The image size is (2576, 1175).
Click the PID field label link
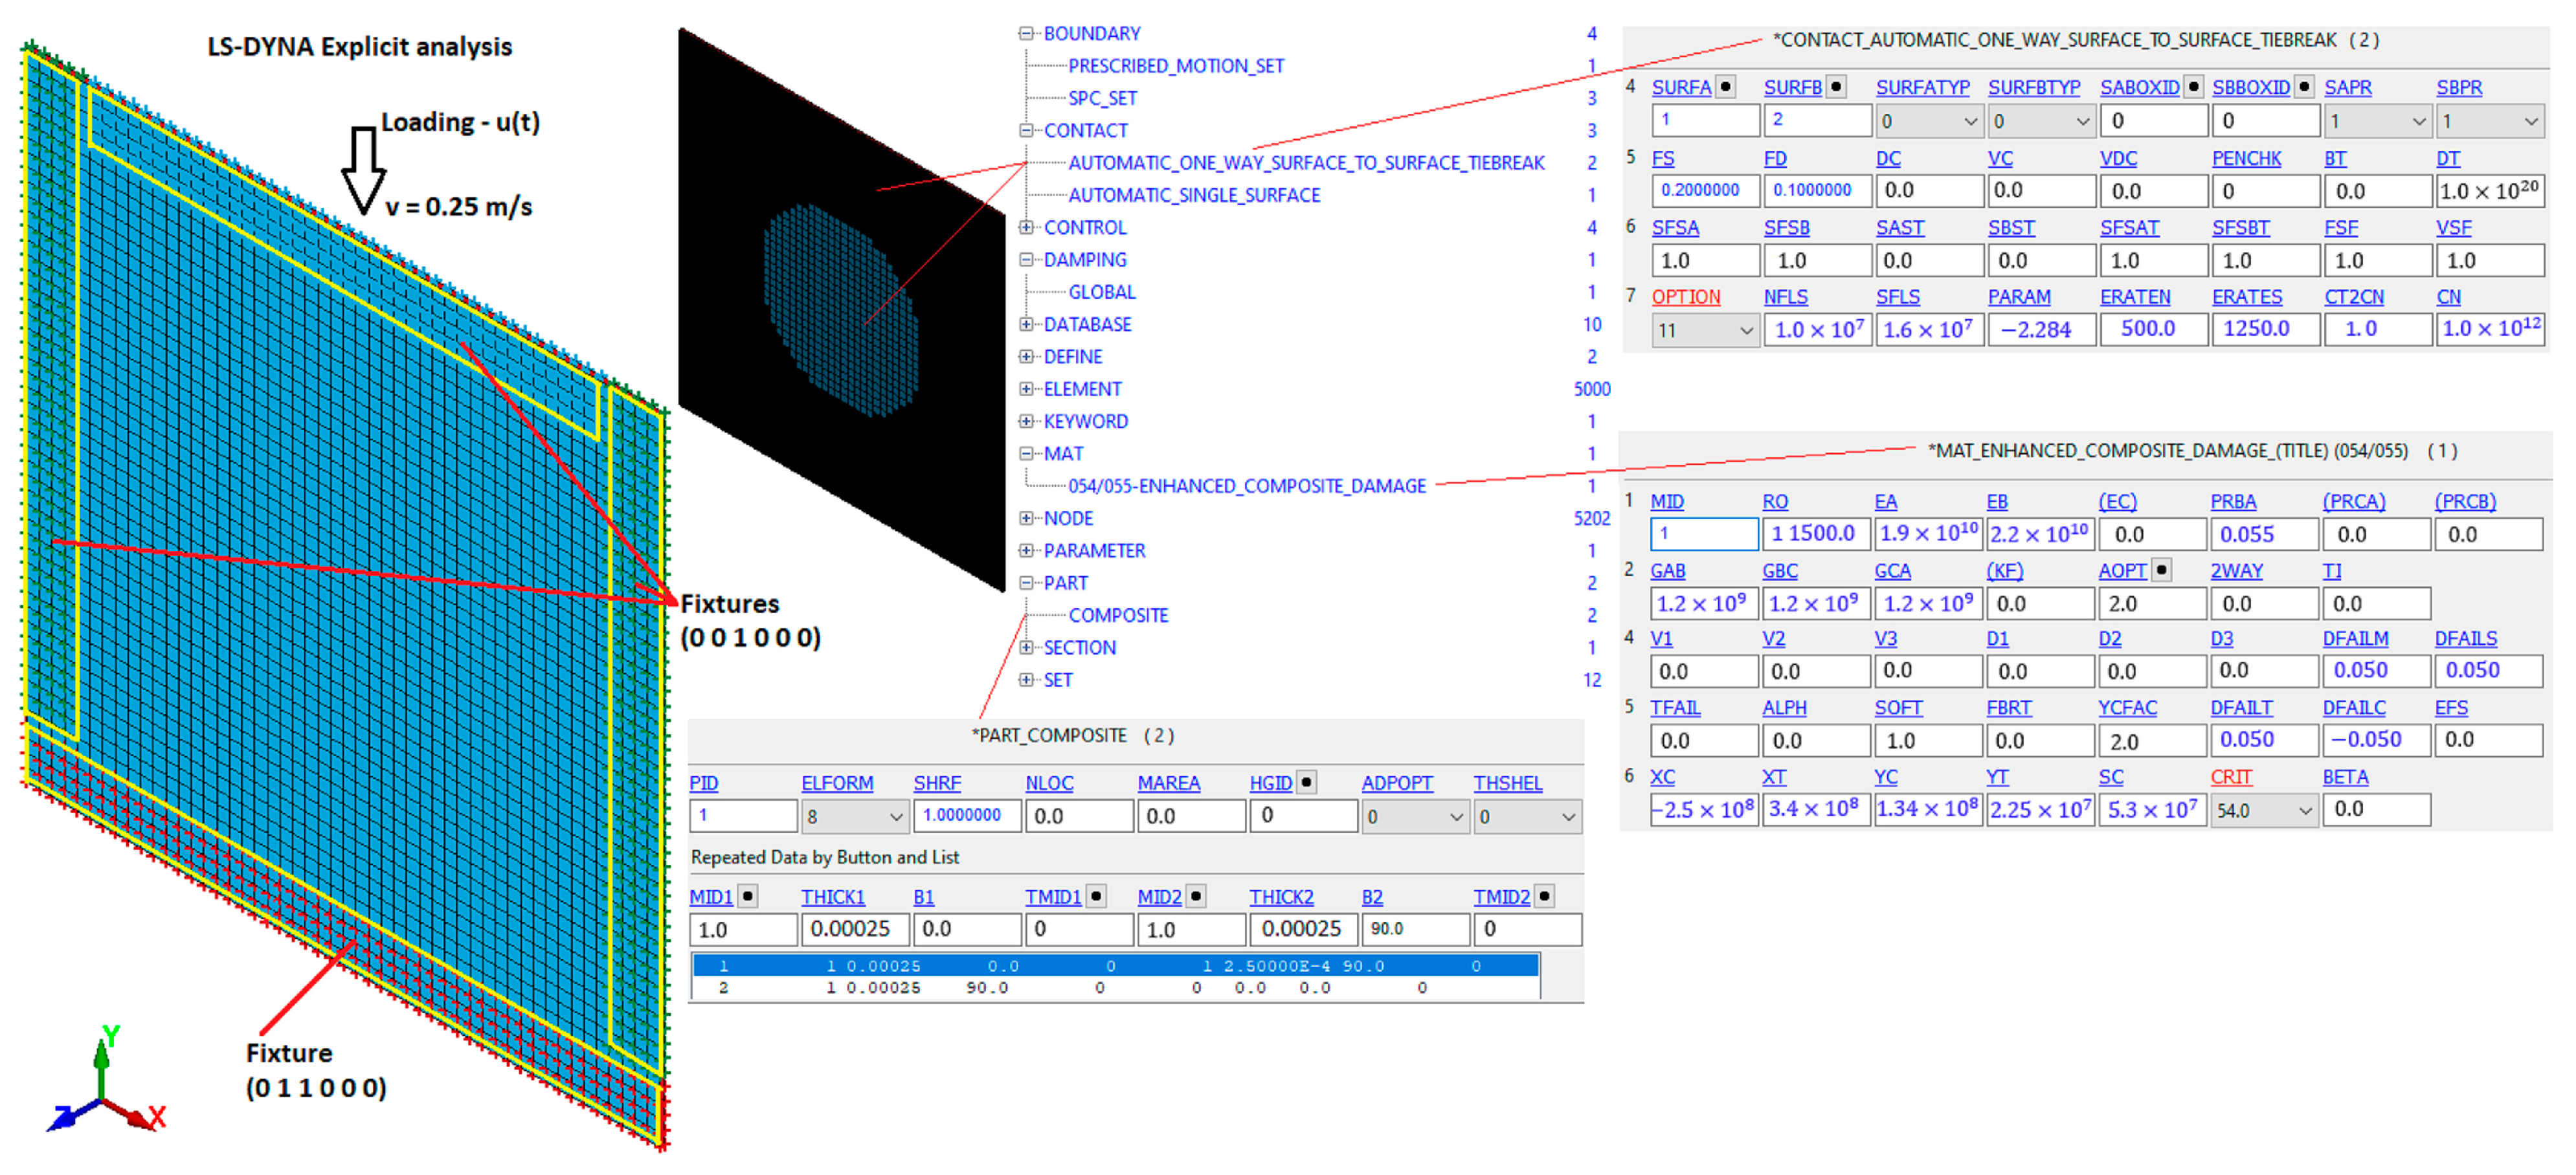(x=703, y=783)
